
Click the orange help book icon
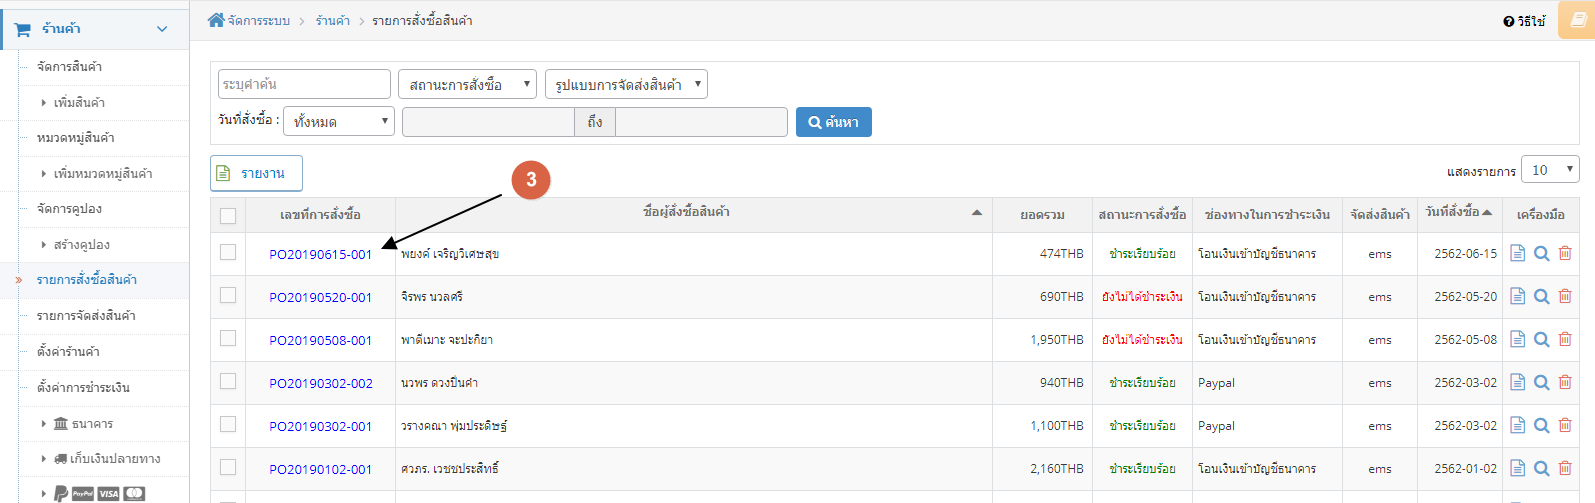[x=1578, y=20]
